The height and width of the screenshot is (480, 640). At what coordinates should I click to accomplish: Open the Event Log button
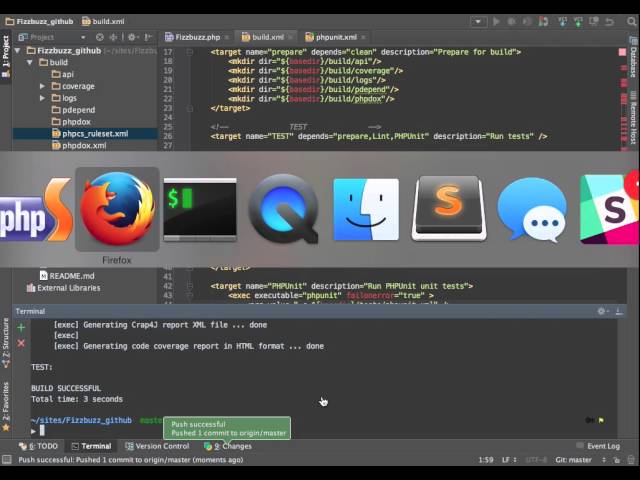coord(598,446)
